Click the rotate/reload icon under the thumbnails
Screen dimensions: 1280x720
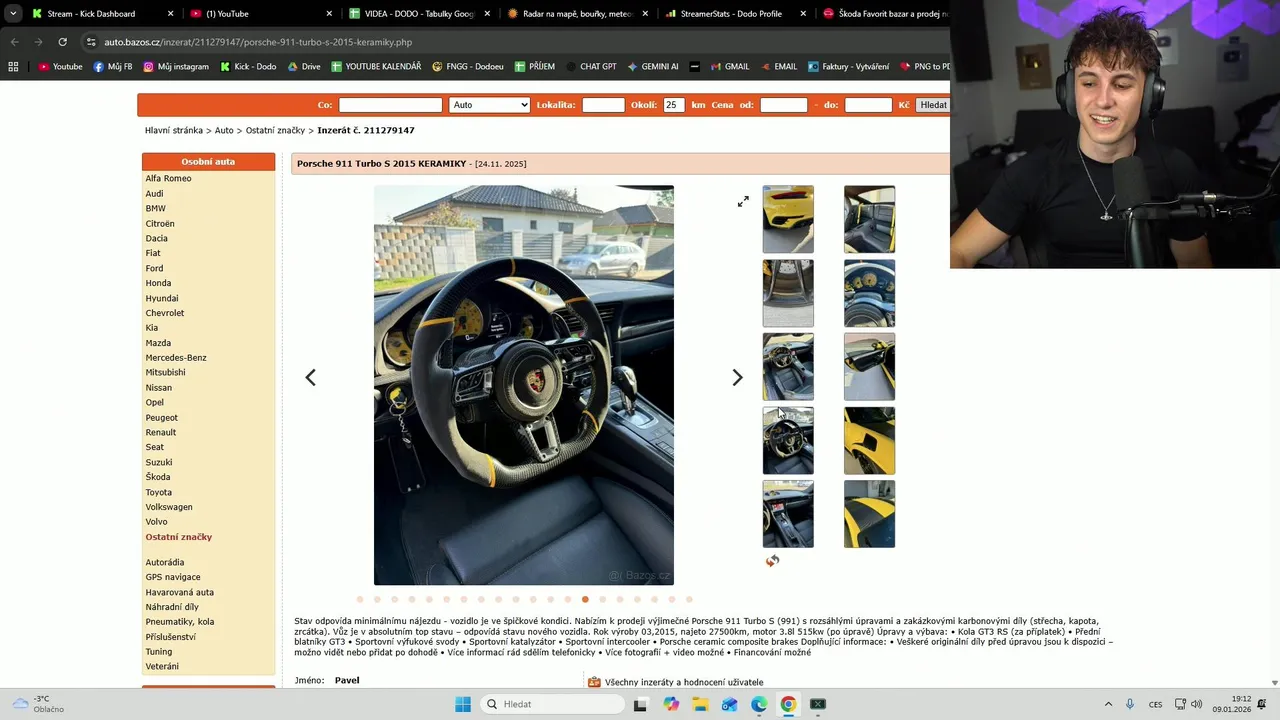click(772, 561)
